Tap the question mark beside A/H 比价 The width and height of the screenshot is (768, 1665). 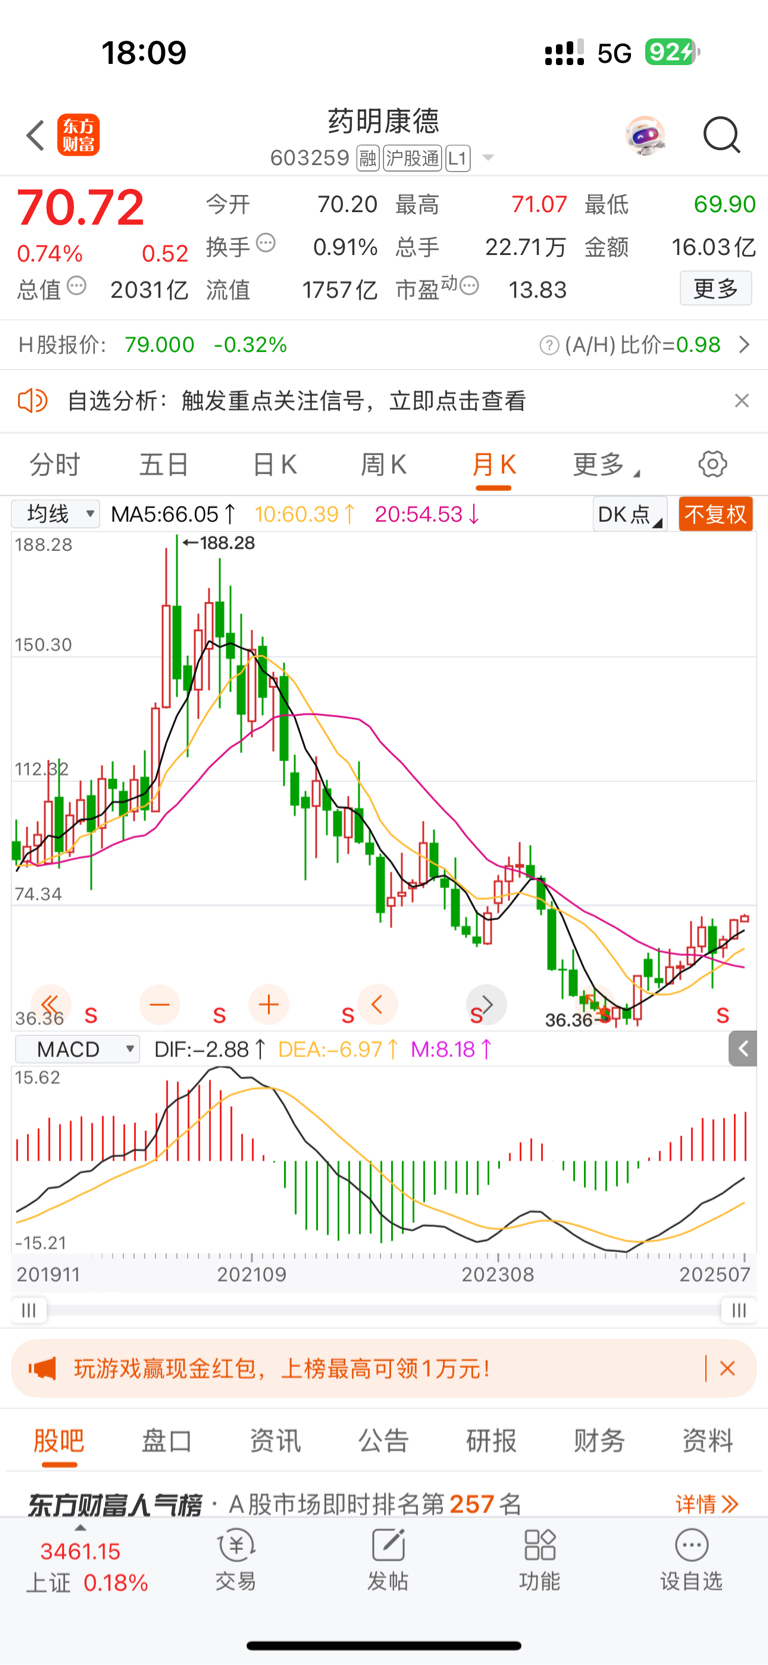click(x=549, y=345)
